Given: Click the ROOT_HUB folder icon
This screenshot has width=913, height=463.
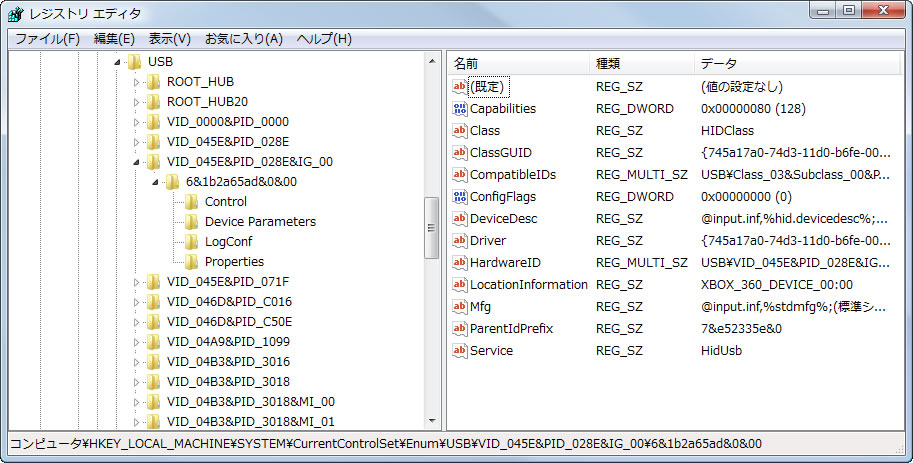Looking at the screenshot, I should click(x=154, y=82).
